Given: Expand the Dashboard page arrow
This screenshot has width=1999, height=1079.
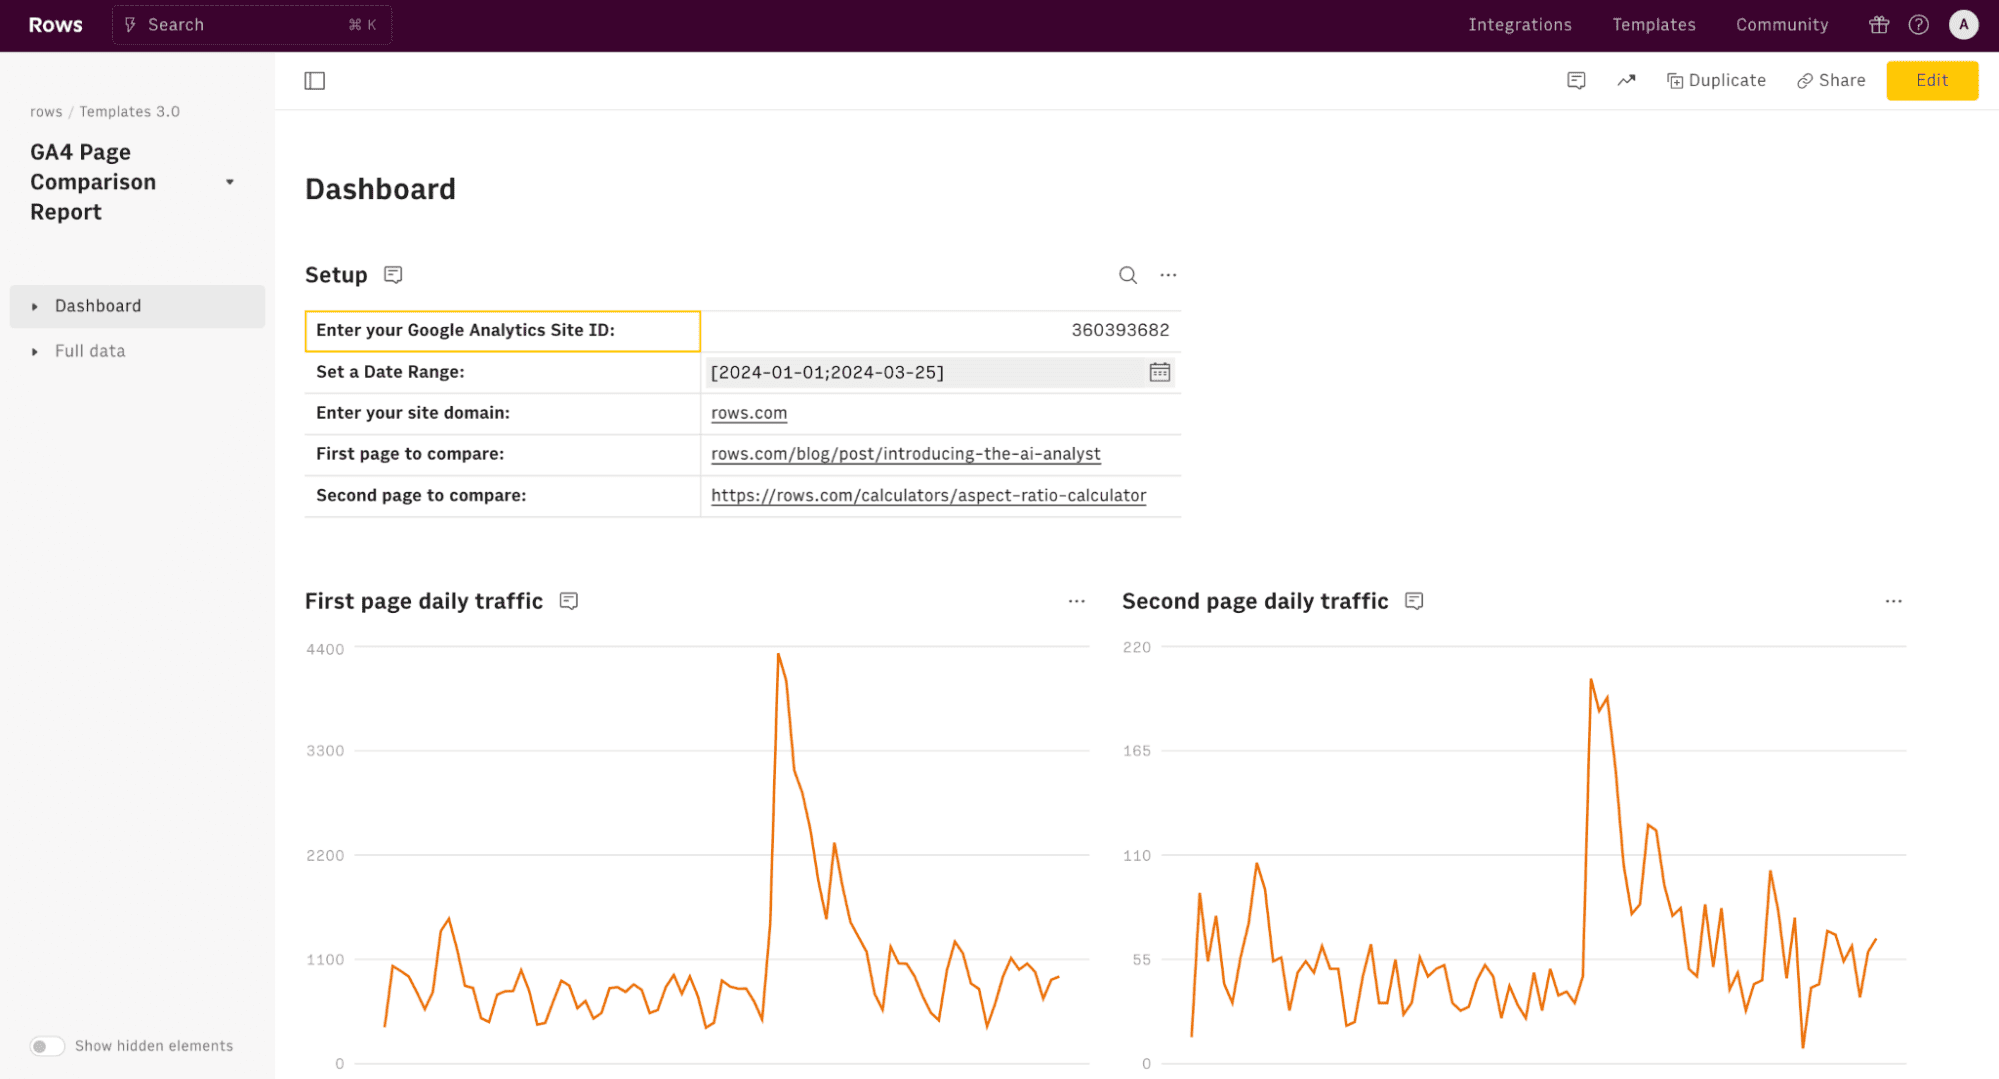Looking at the screenshot, I should click(x=35, y=307).
